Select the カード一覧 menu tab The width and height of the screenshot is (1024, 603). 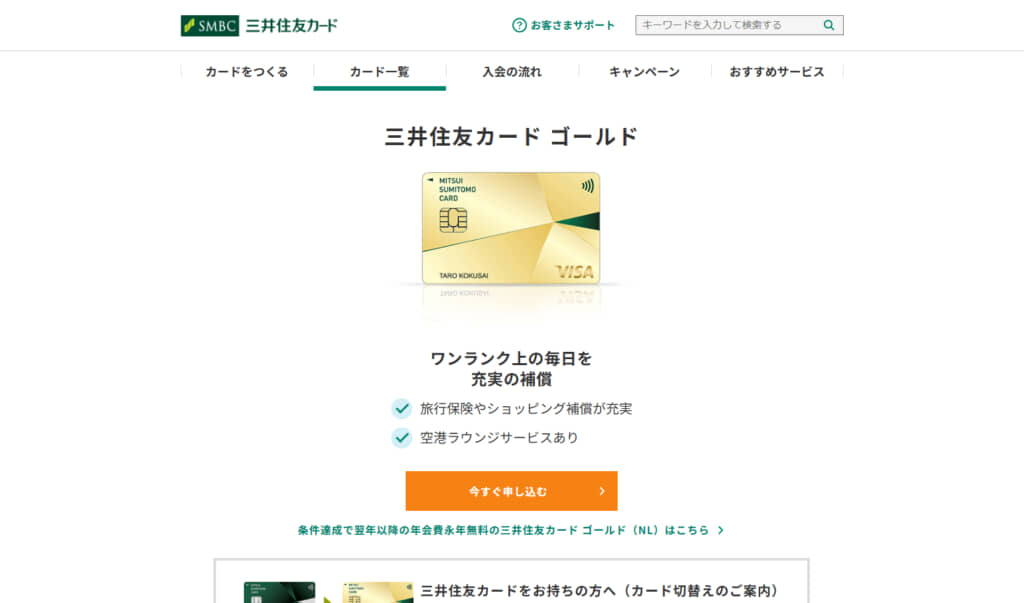pos(379,72)
